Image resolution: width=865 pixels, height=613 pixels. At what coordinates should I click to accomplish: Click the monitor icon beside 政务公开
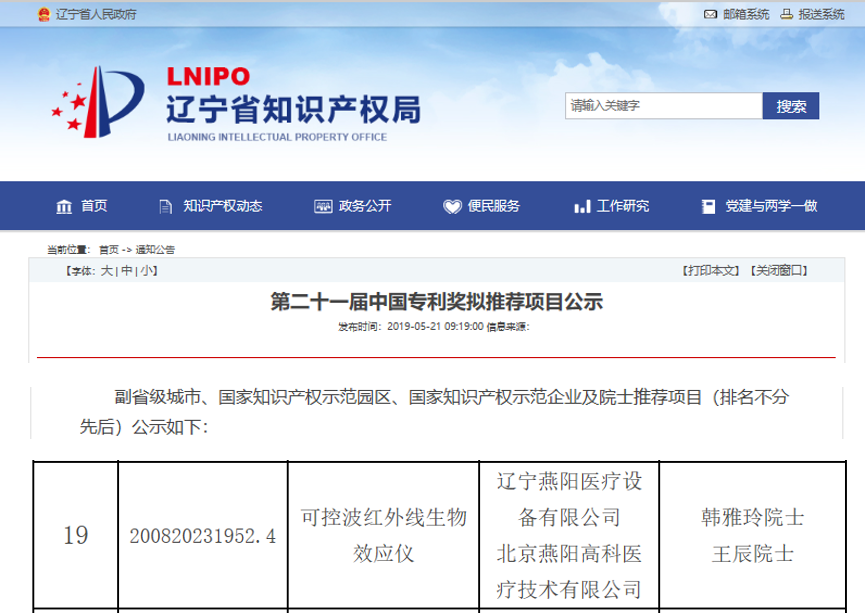coord(322,206)
